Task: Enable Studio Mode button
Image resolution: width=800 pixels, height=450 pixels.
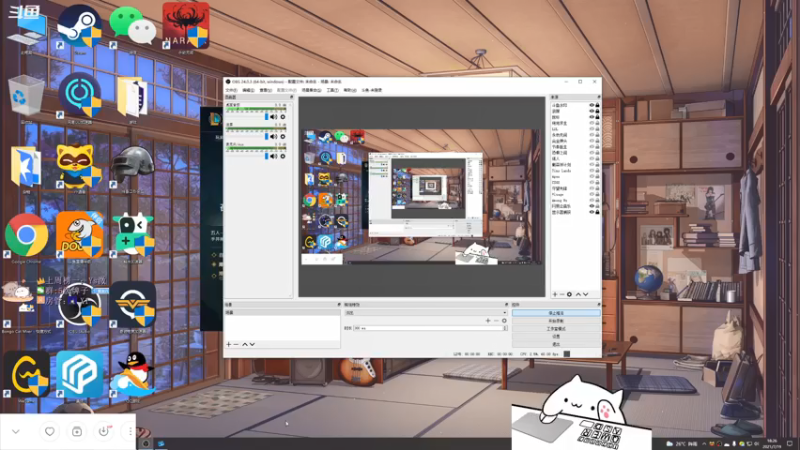Action: click(x=556, y=329)
